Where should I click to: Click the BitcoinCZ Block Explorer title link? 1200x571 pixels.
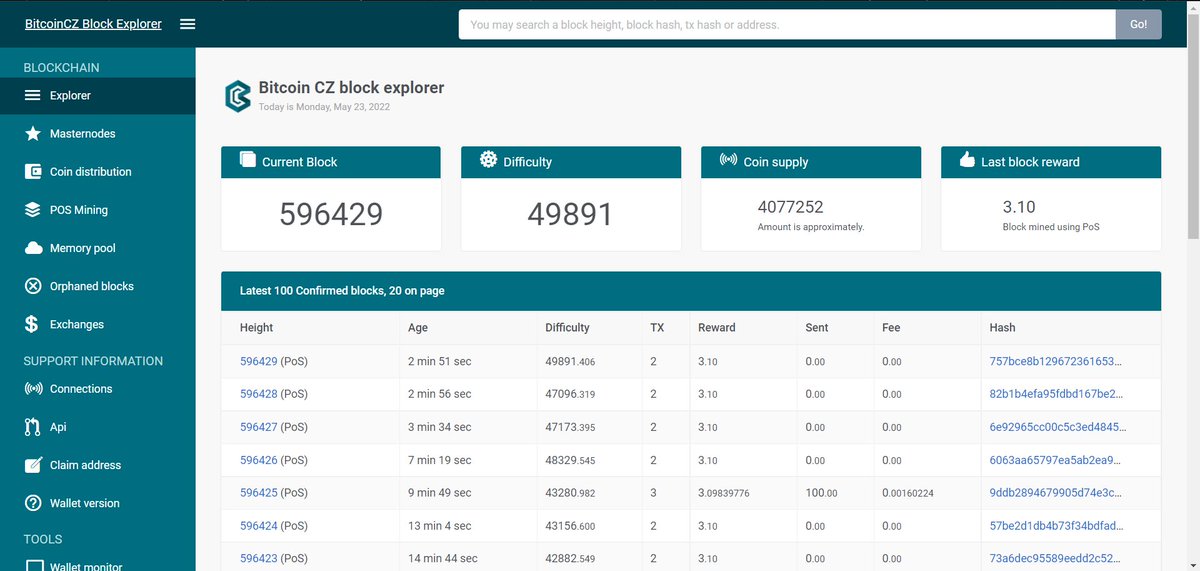pyautogui.click(x=93, y=24)
